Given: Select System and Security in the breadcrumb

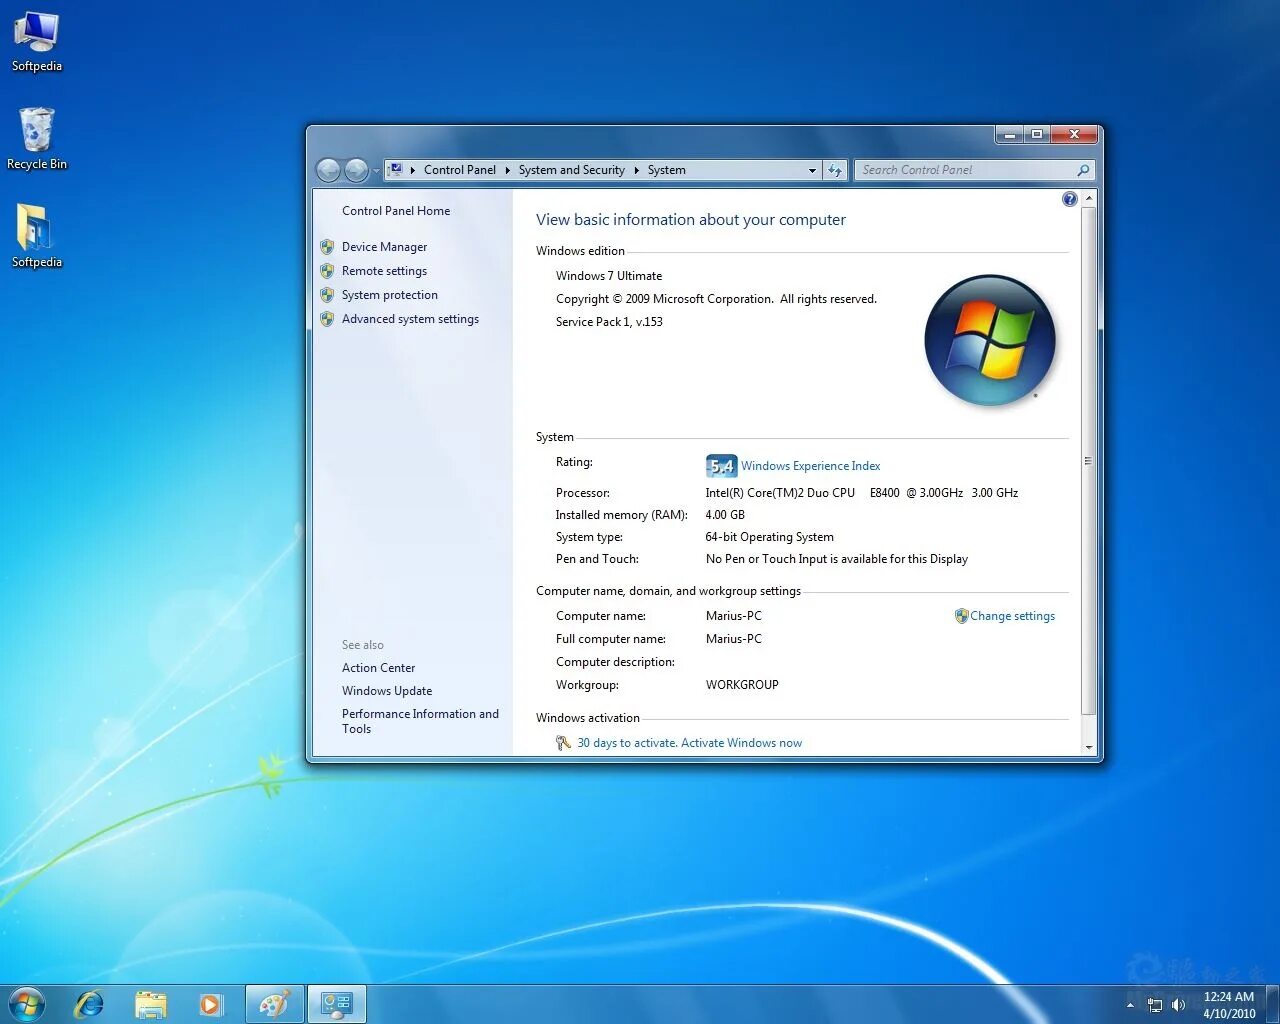Looking at the screenshot, I should [x=572, y=170].
